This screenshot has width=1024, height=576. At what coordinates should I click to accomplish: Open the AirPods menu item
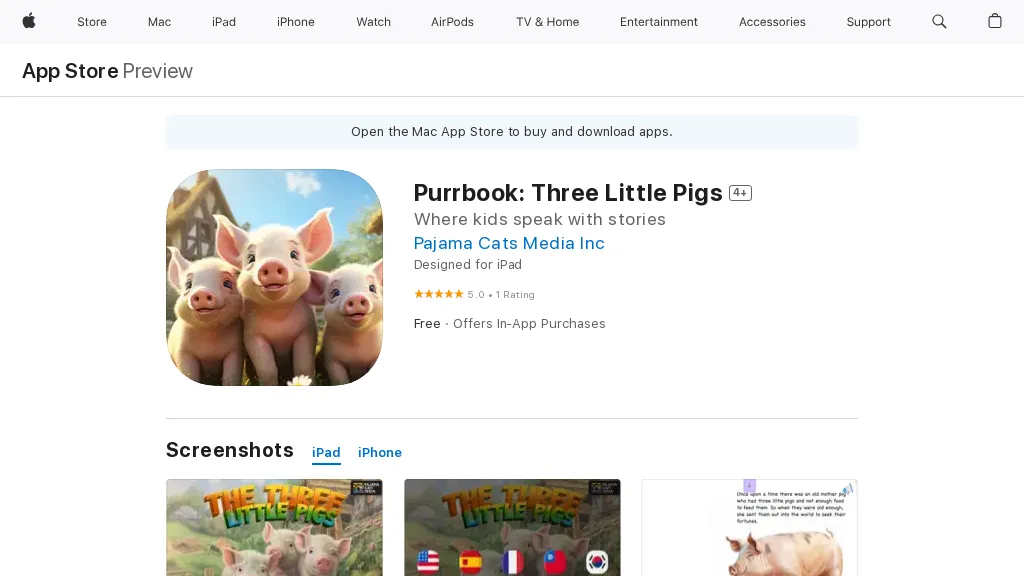pyautogui.click(x=452, y=22)
